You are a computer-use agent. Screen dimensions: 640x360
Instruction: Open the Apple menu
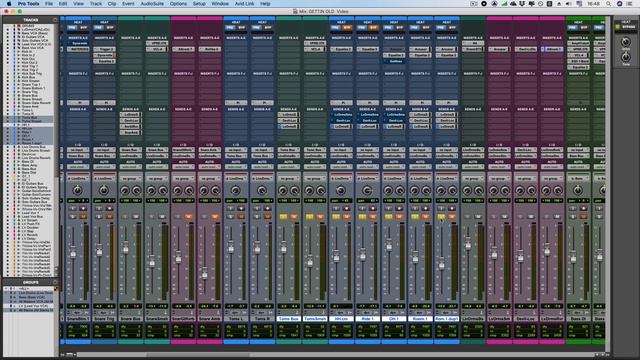click(9, 4)
